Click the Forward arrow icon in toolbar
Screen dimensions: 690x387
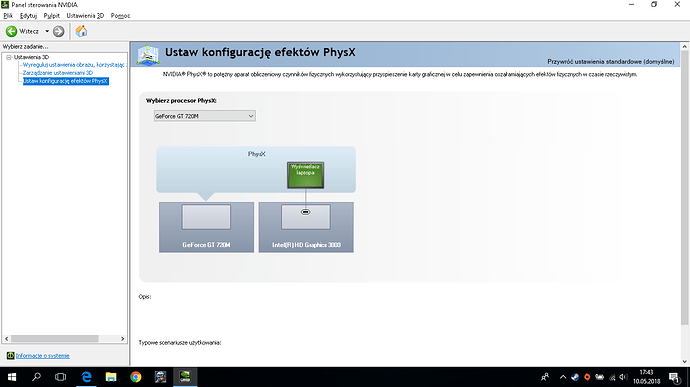pyautogui.click(x=59, y=31)
